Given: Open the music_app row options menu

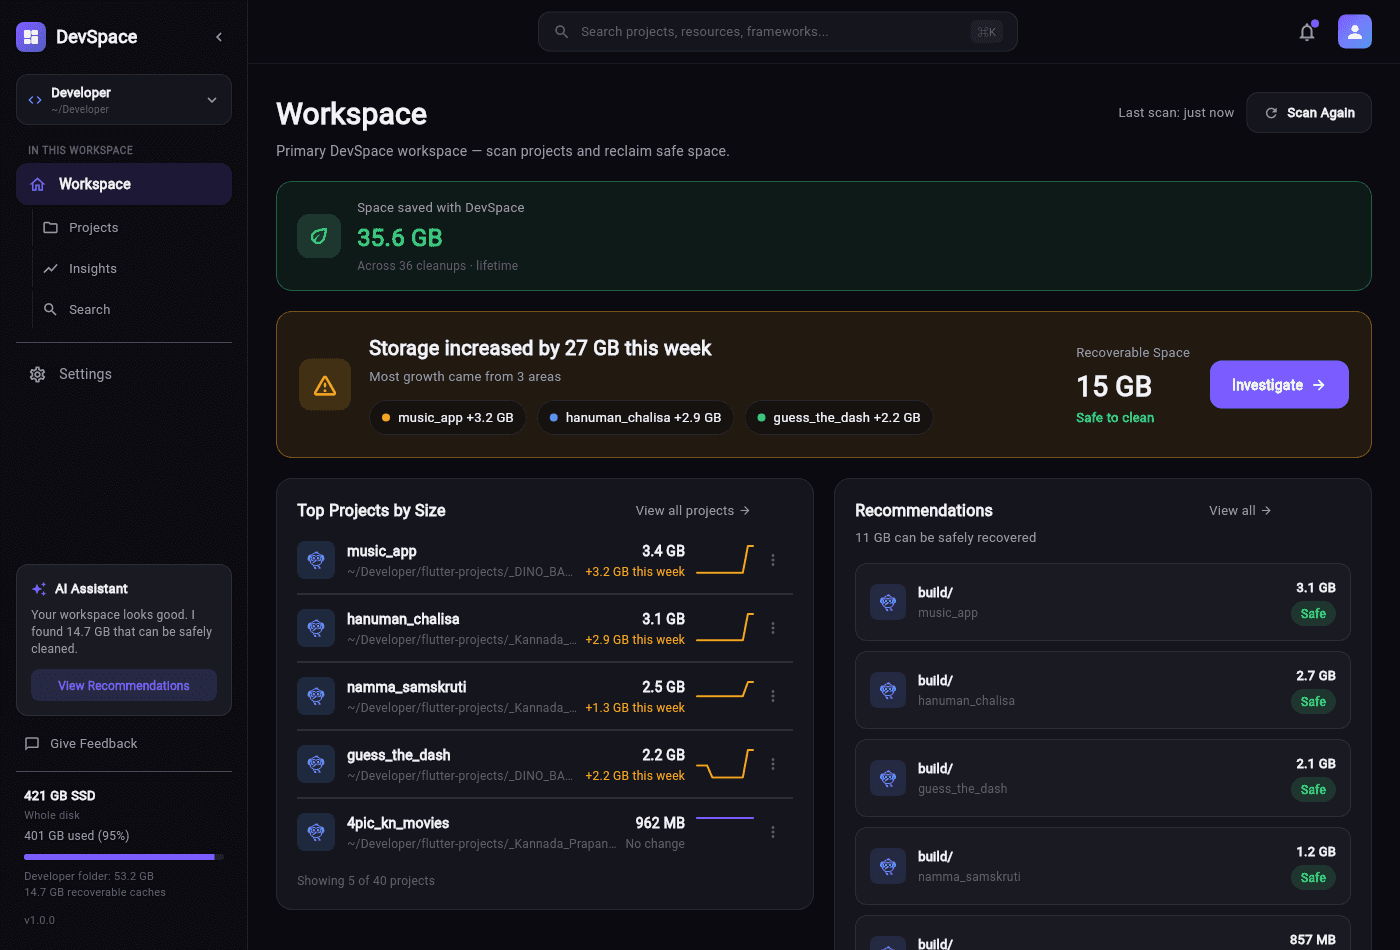Looking at the screenshot, I should (x=773, y=560).
